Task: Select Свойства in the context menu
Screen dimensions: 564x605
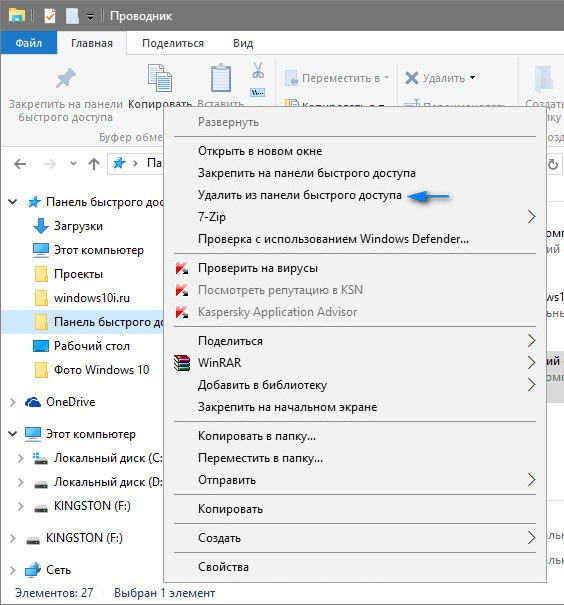Action: pyautogui.click(x=355, y=567)
